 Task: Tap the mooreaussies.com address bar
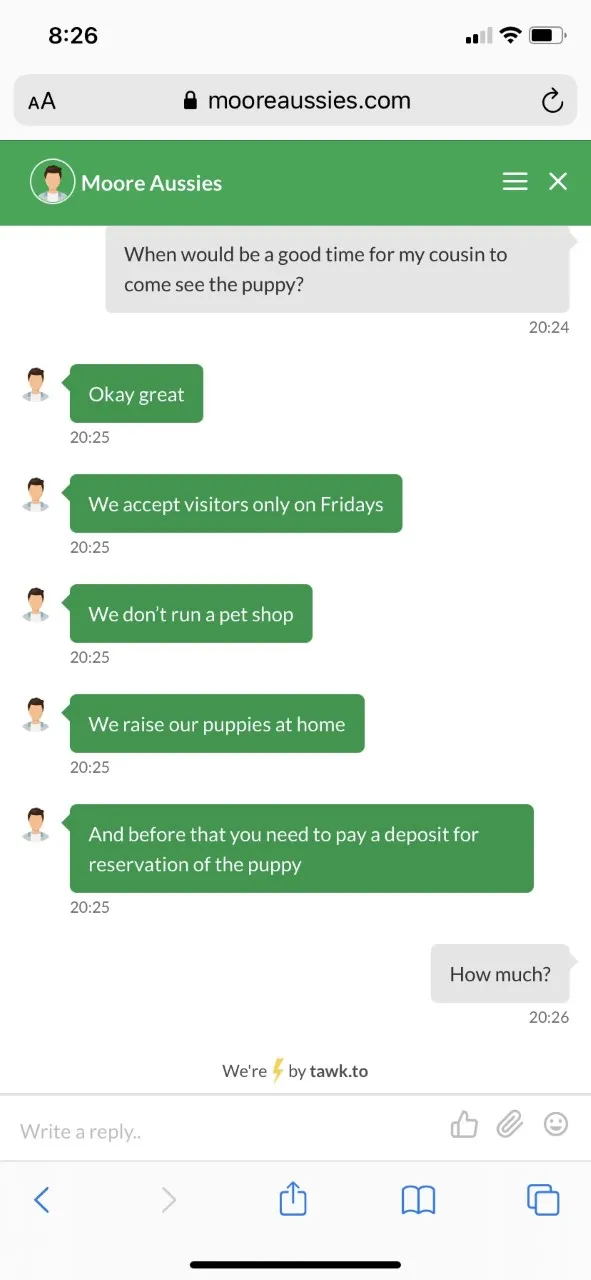tap(296, 100)
